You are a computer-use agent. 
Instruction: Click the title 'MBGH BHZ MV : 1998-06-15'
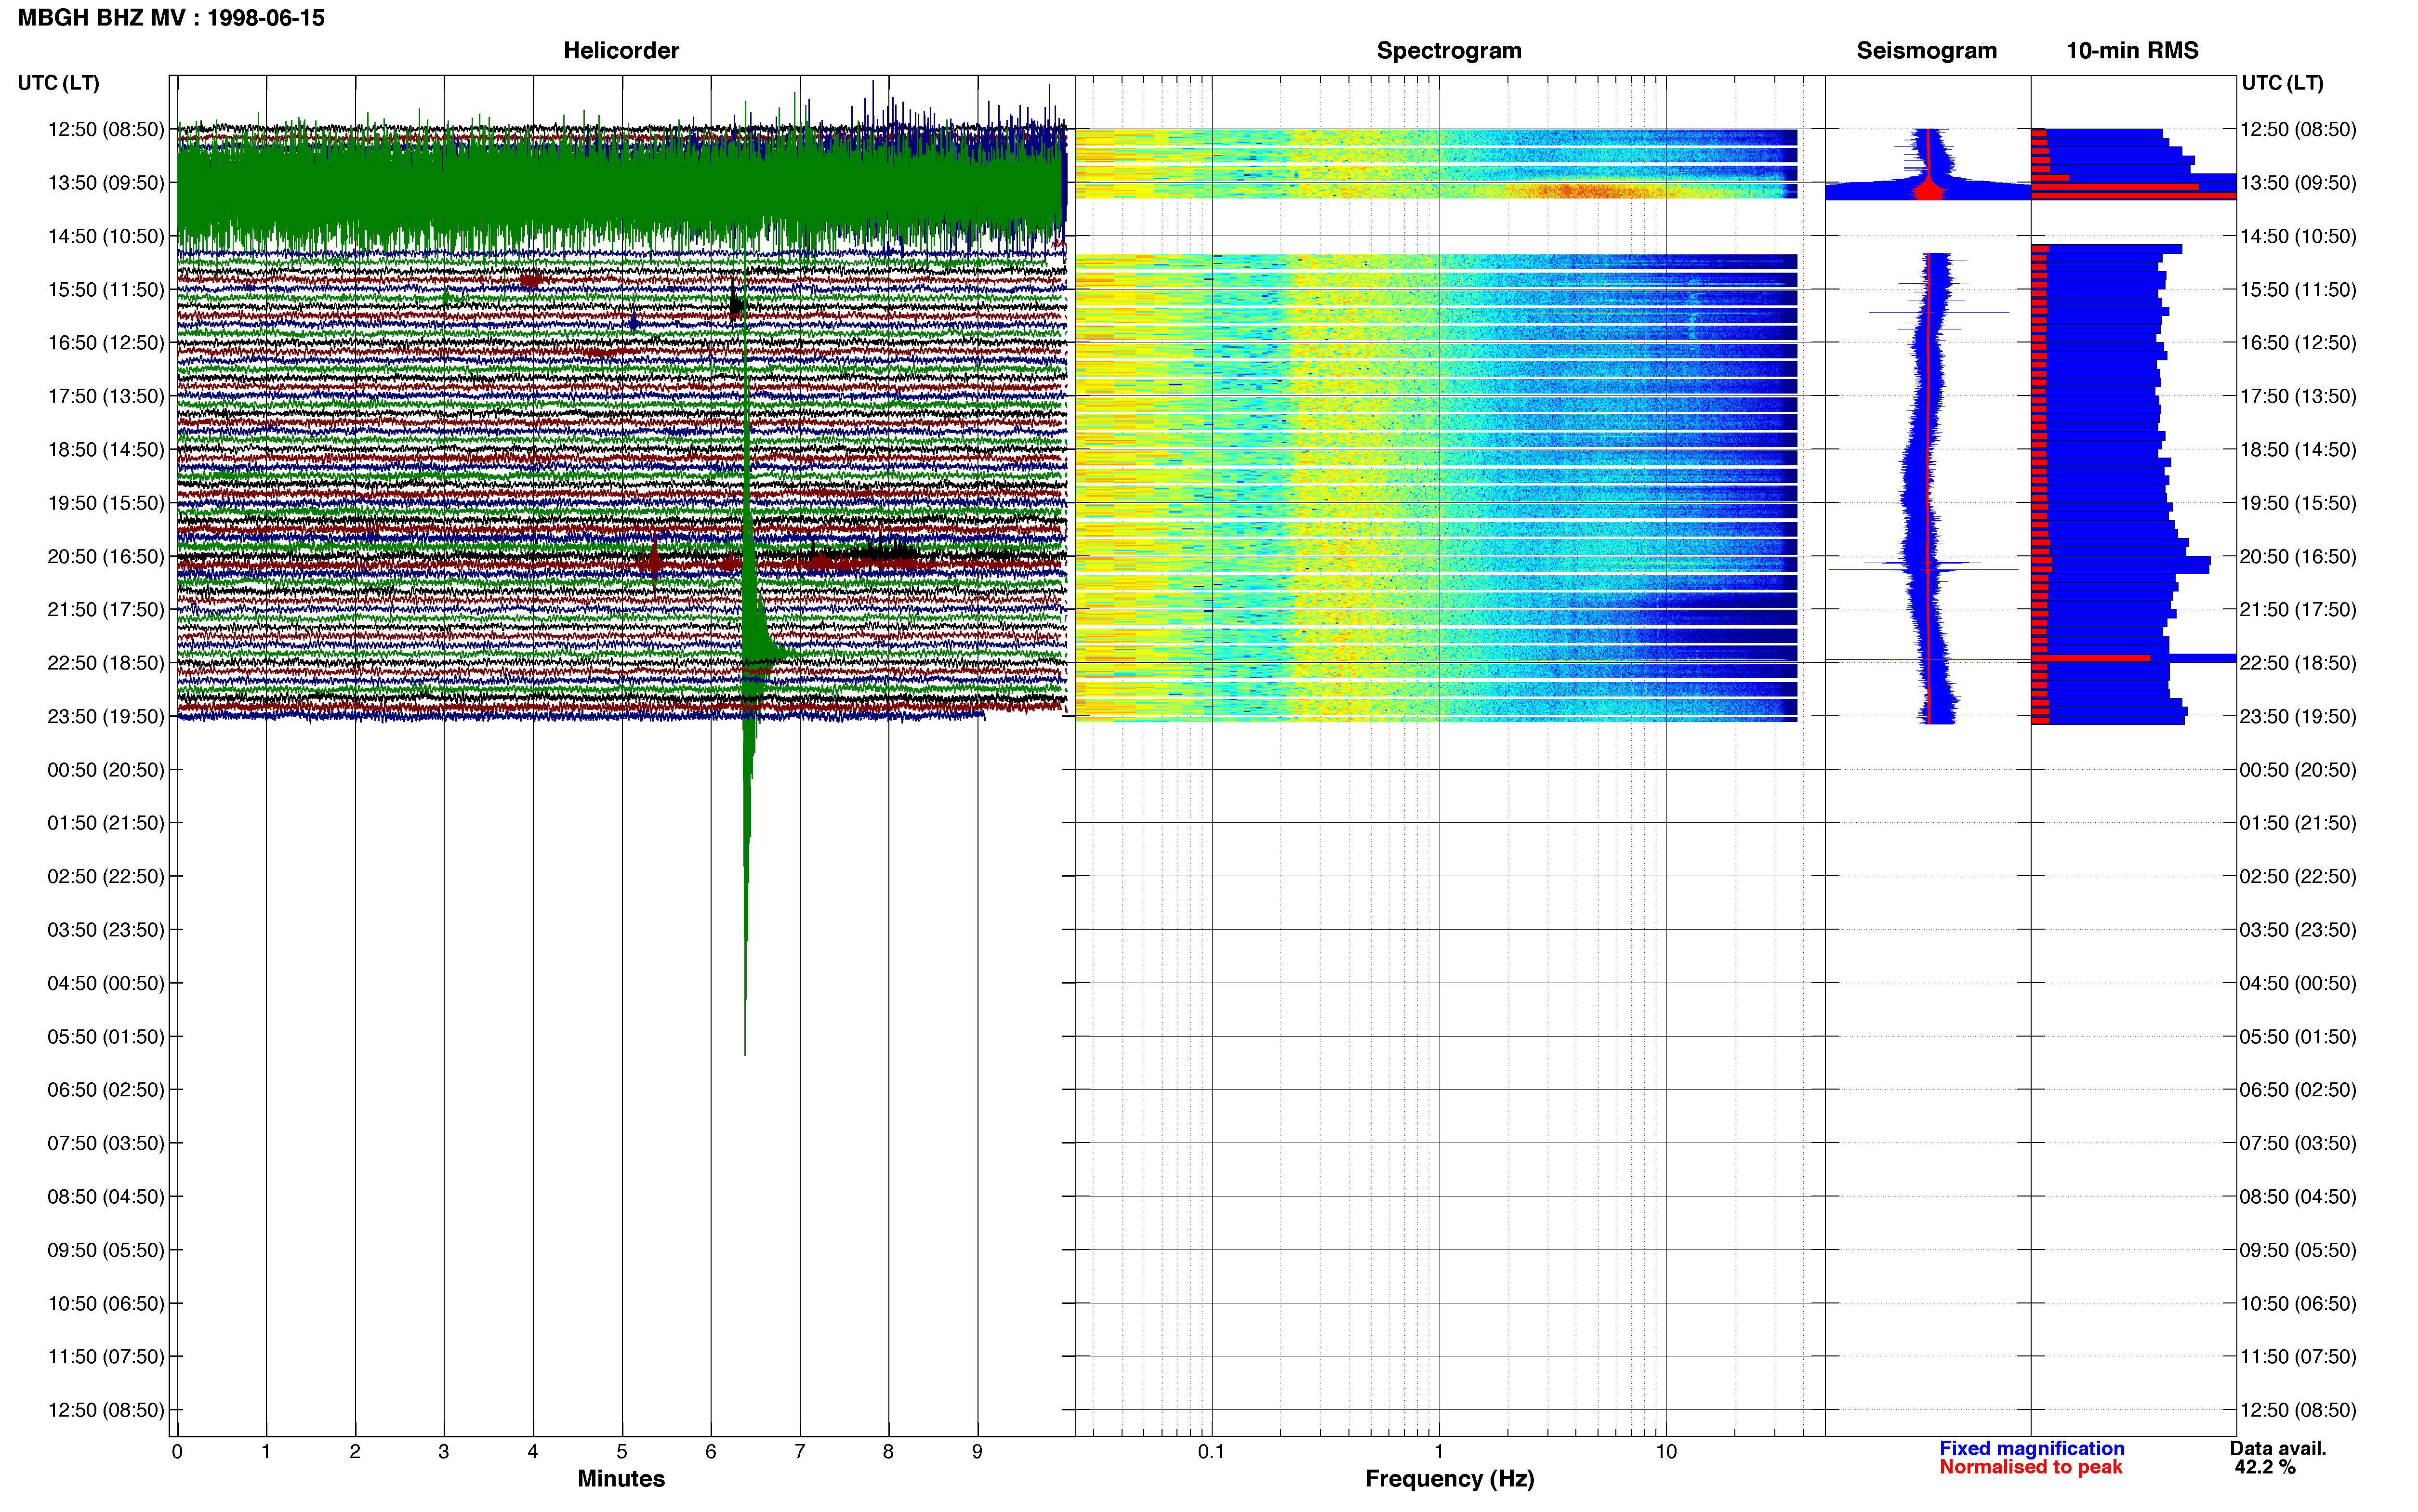pos(171,18)
